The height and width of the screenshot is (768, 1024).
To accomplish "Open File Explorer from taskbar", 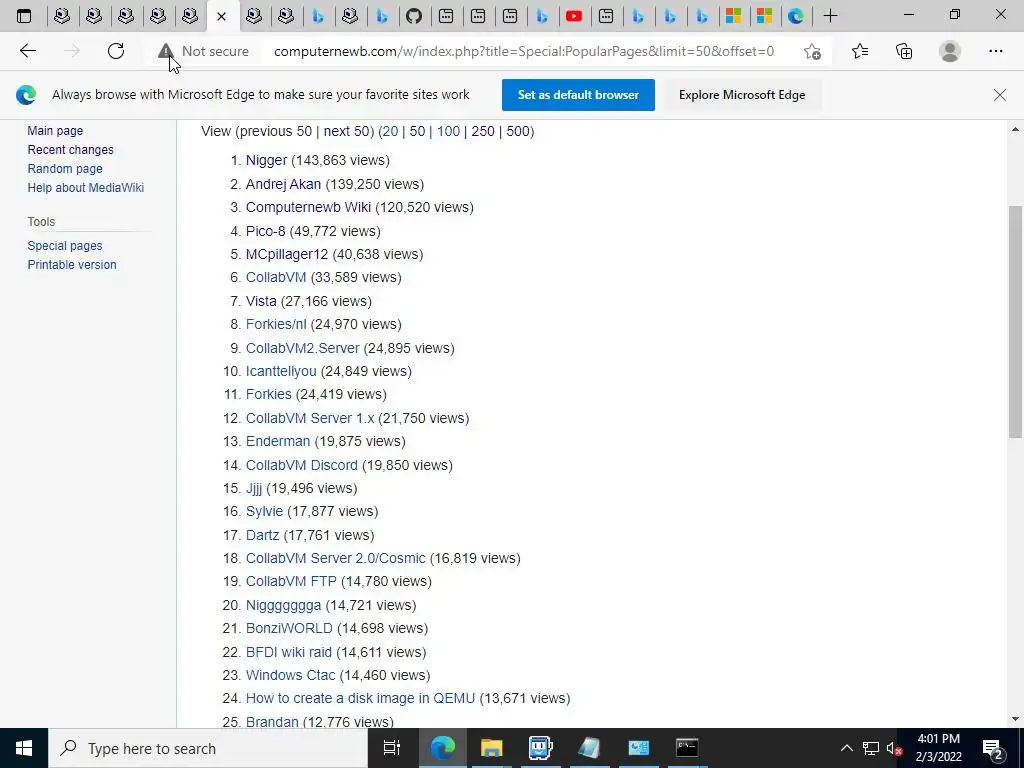I will (491, 748).
